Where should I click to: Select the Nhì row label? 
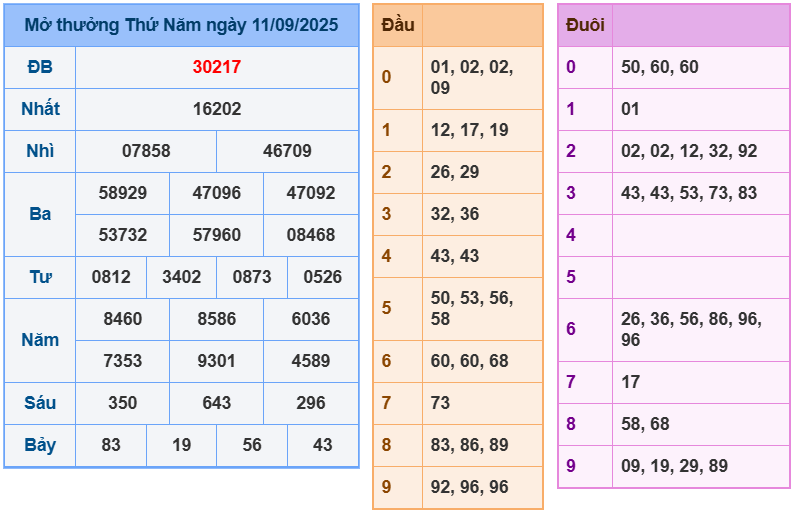40,151
